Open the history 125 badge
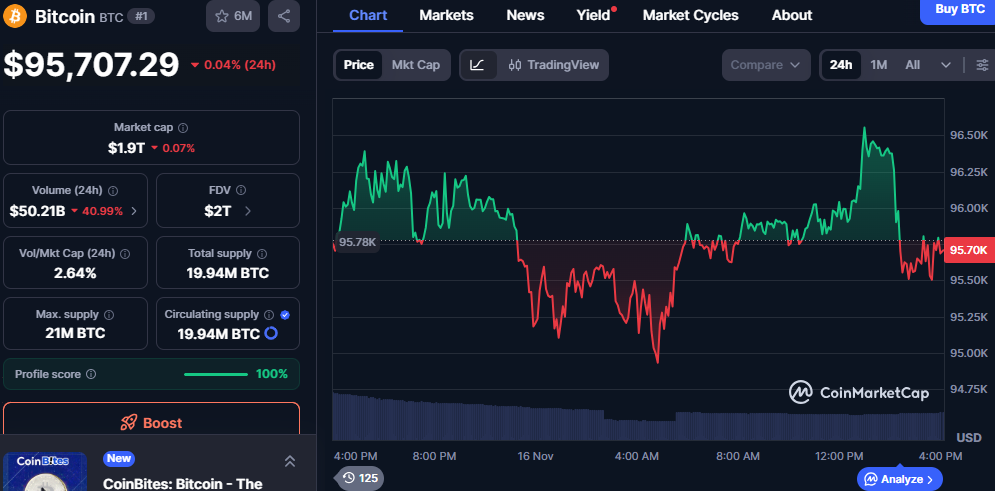The width and height of the screenshot is (995, 491). pos(359,478)
